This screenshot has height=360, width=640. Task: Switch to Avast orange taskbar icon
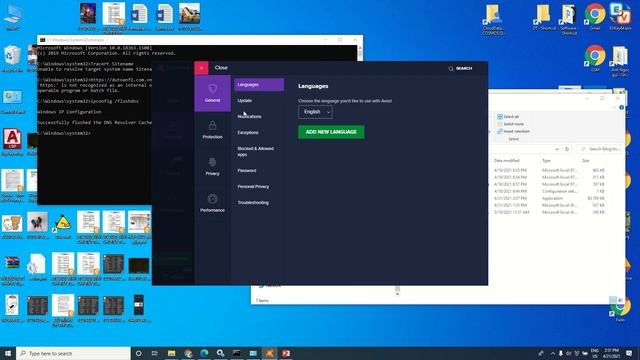(x=269, y=353)
